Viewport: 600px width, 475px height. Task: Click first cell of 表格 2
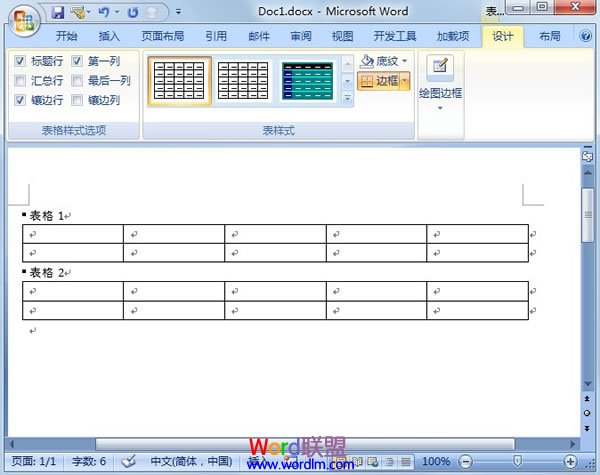(x=73, y=291)
